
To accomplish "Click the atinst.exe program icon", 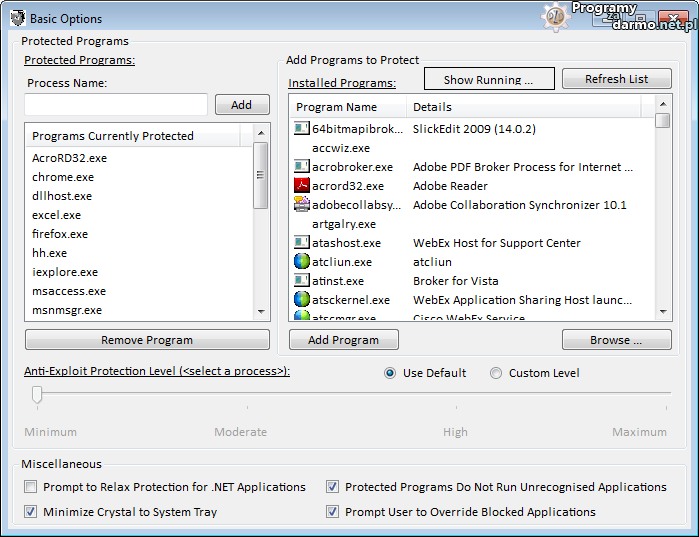I will point(302,281).
